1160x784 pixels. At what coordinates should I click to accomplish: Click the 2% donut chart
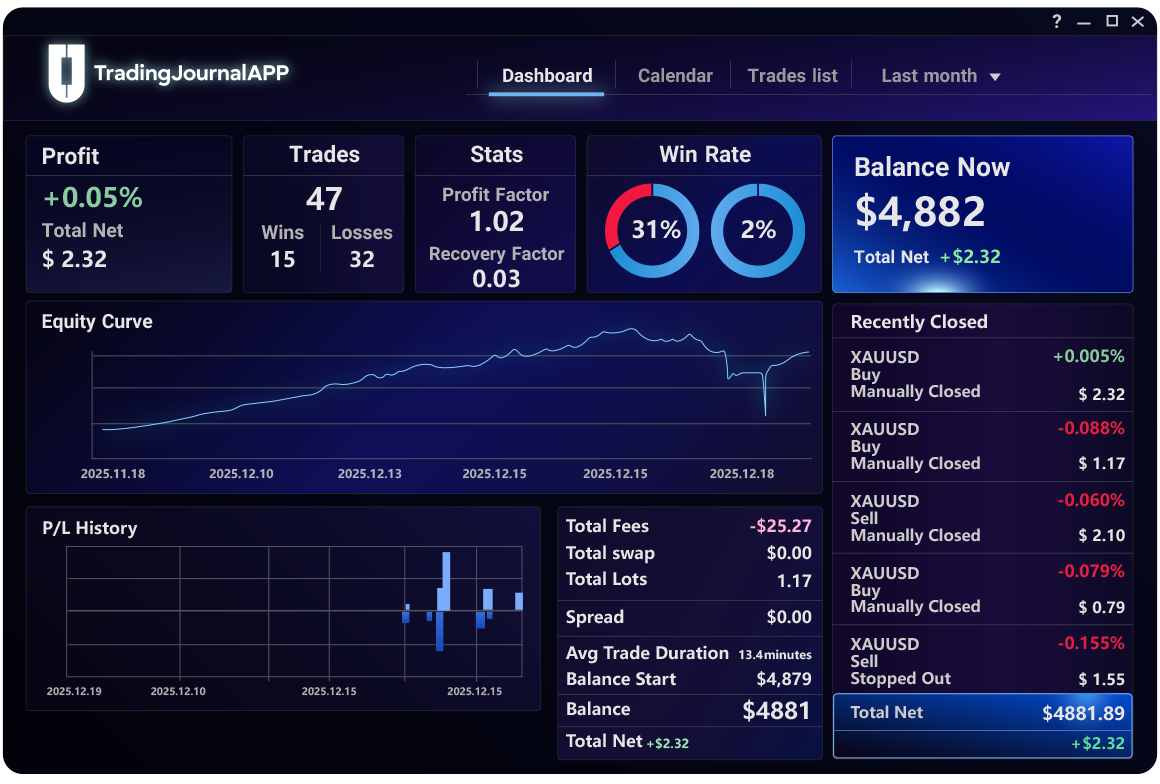(x=758, y=230)
